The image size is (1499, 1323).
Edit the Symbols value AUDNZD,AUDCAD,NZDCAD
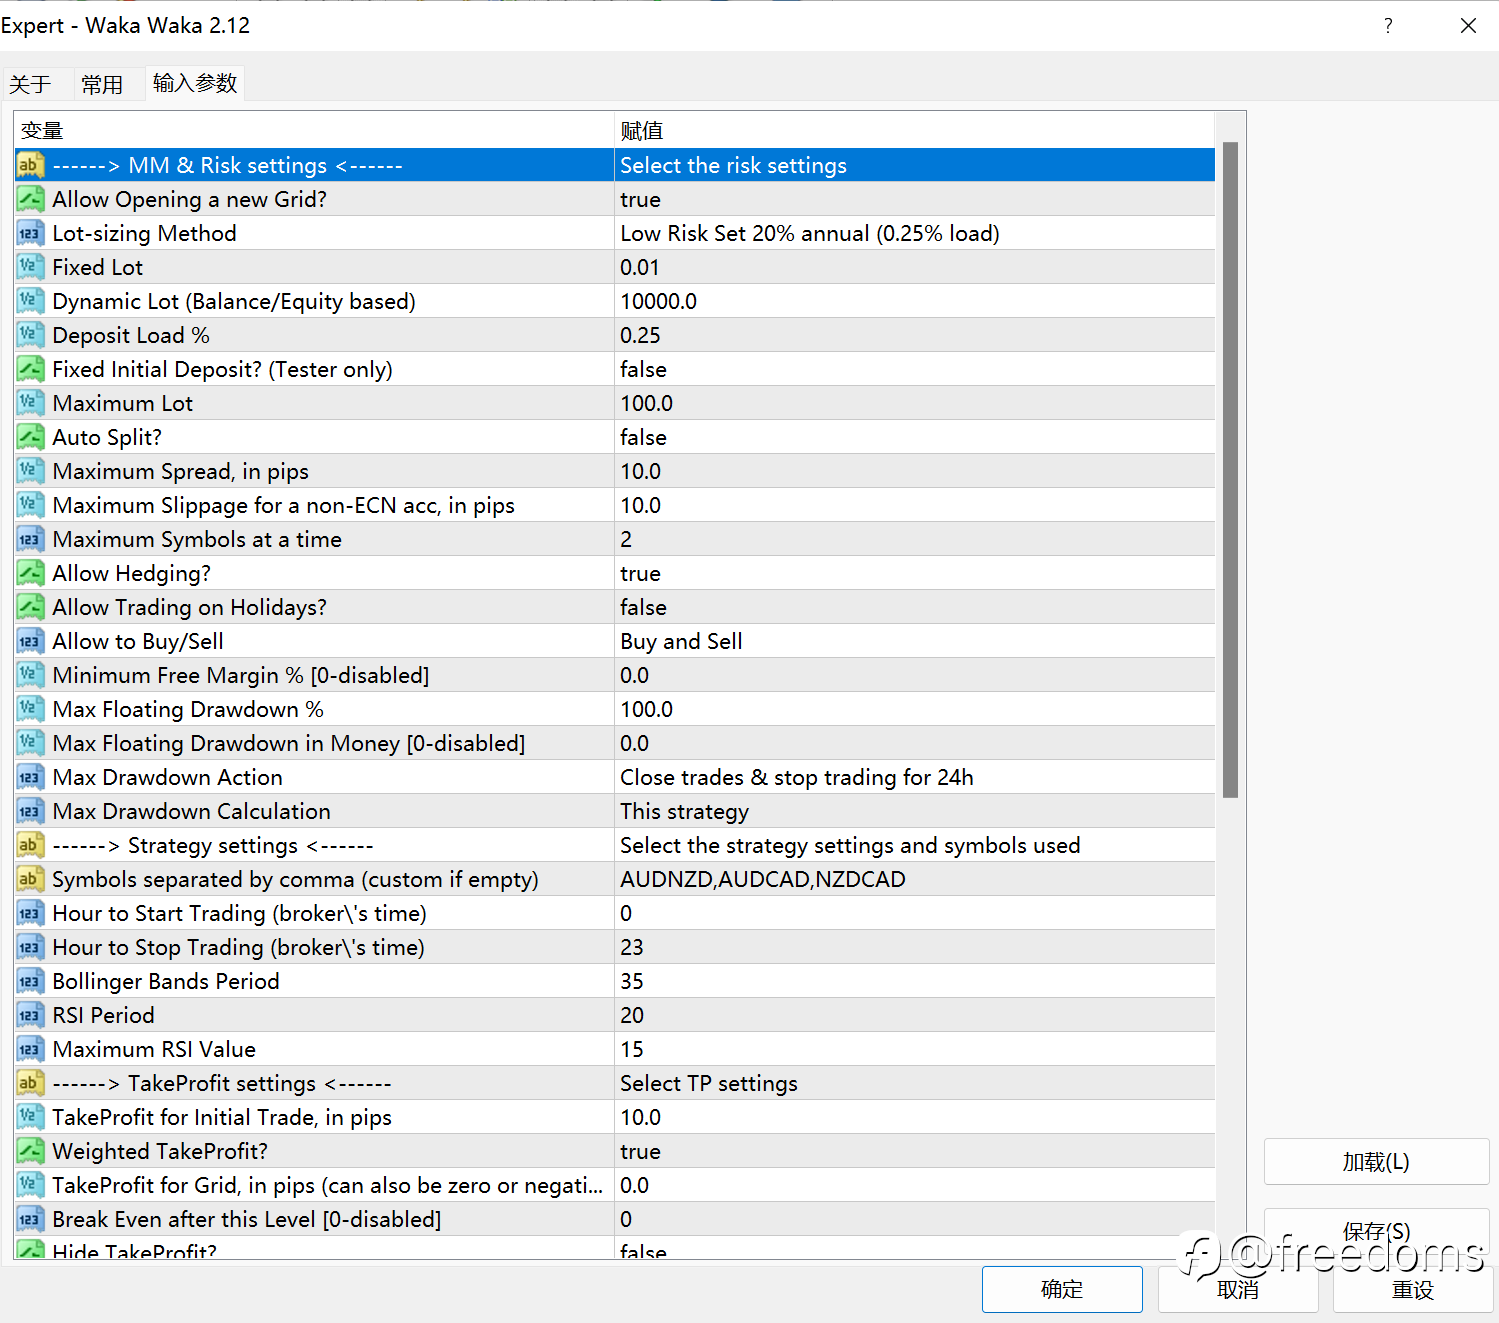[915, 879]
